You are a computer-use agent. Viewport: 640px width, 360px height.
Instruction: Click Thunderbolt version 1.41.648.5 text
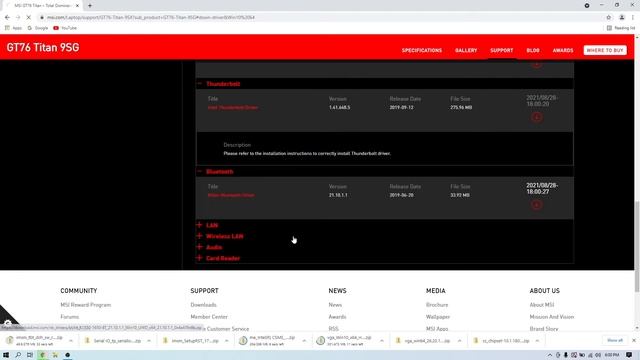pos(340,107)
